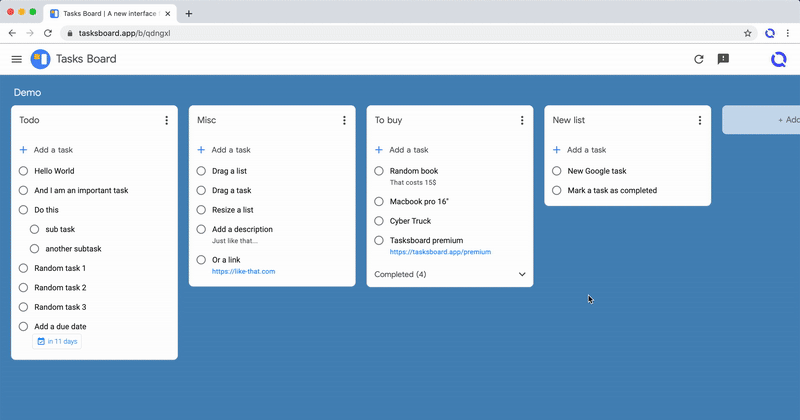
Task: Complete the New Google task item
Action: point(557,171)
